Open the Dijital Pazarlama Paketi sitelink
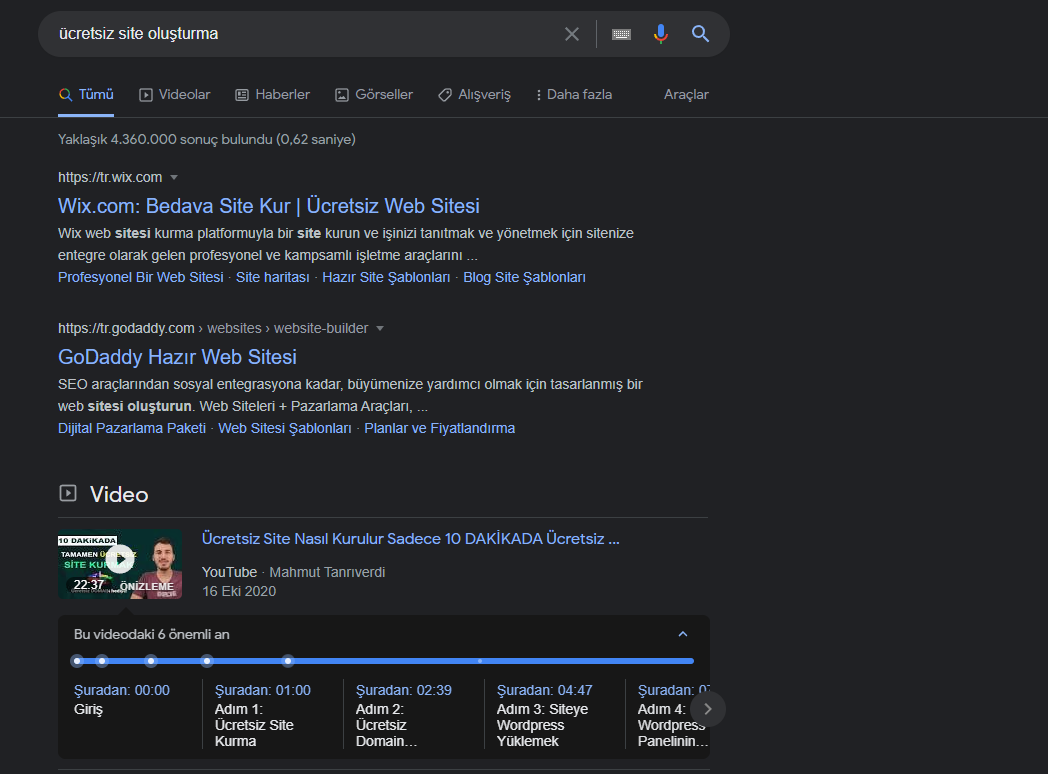 point(132,428)
